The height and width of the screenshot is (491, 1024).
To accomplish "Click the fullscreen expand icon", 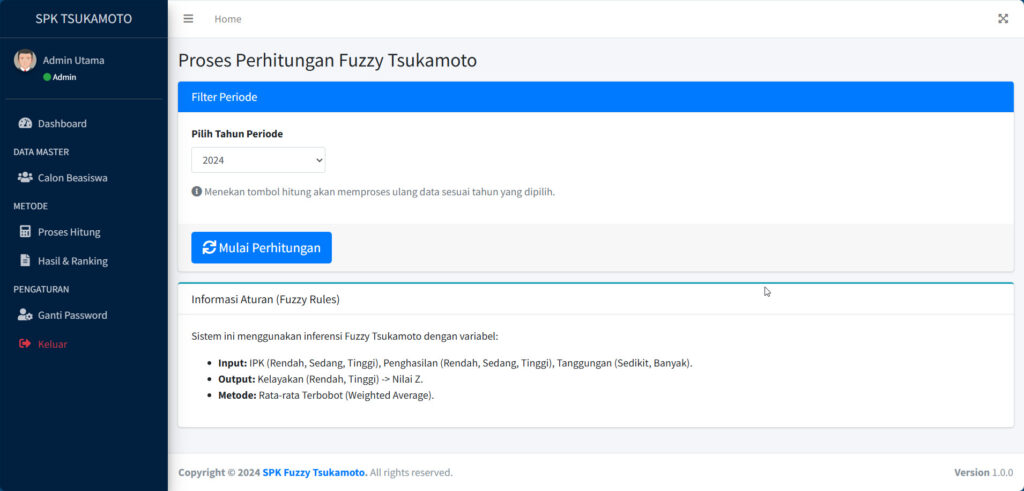I will [1003, 19].
